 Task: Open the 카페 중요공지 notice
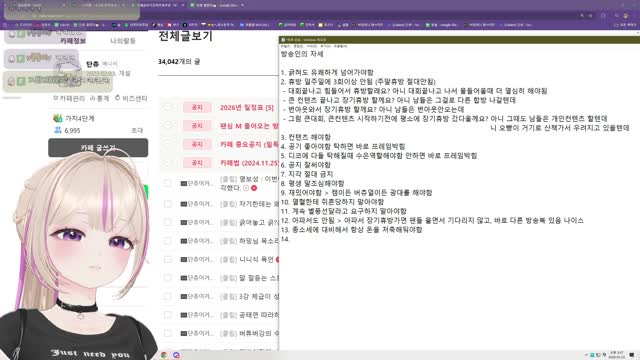tap(249, 144)
